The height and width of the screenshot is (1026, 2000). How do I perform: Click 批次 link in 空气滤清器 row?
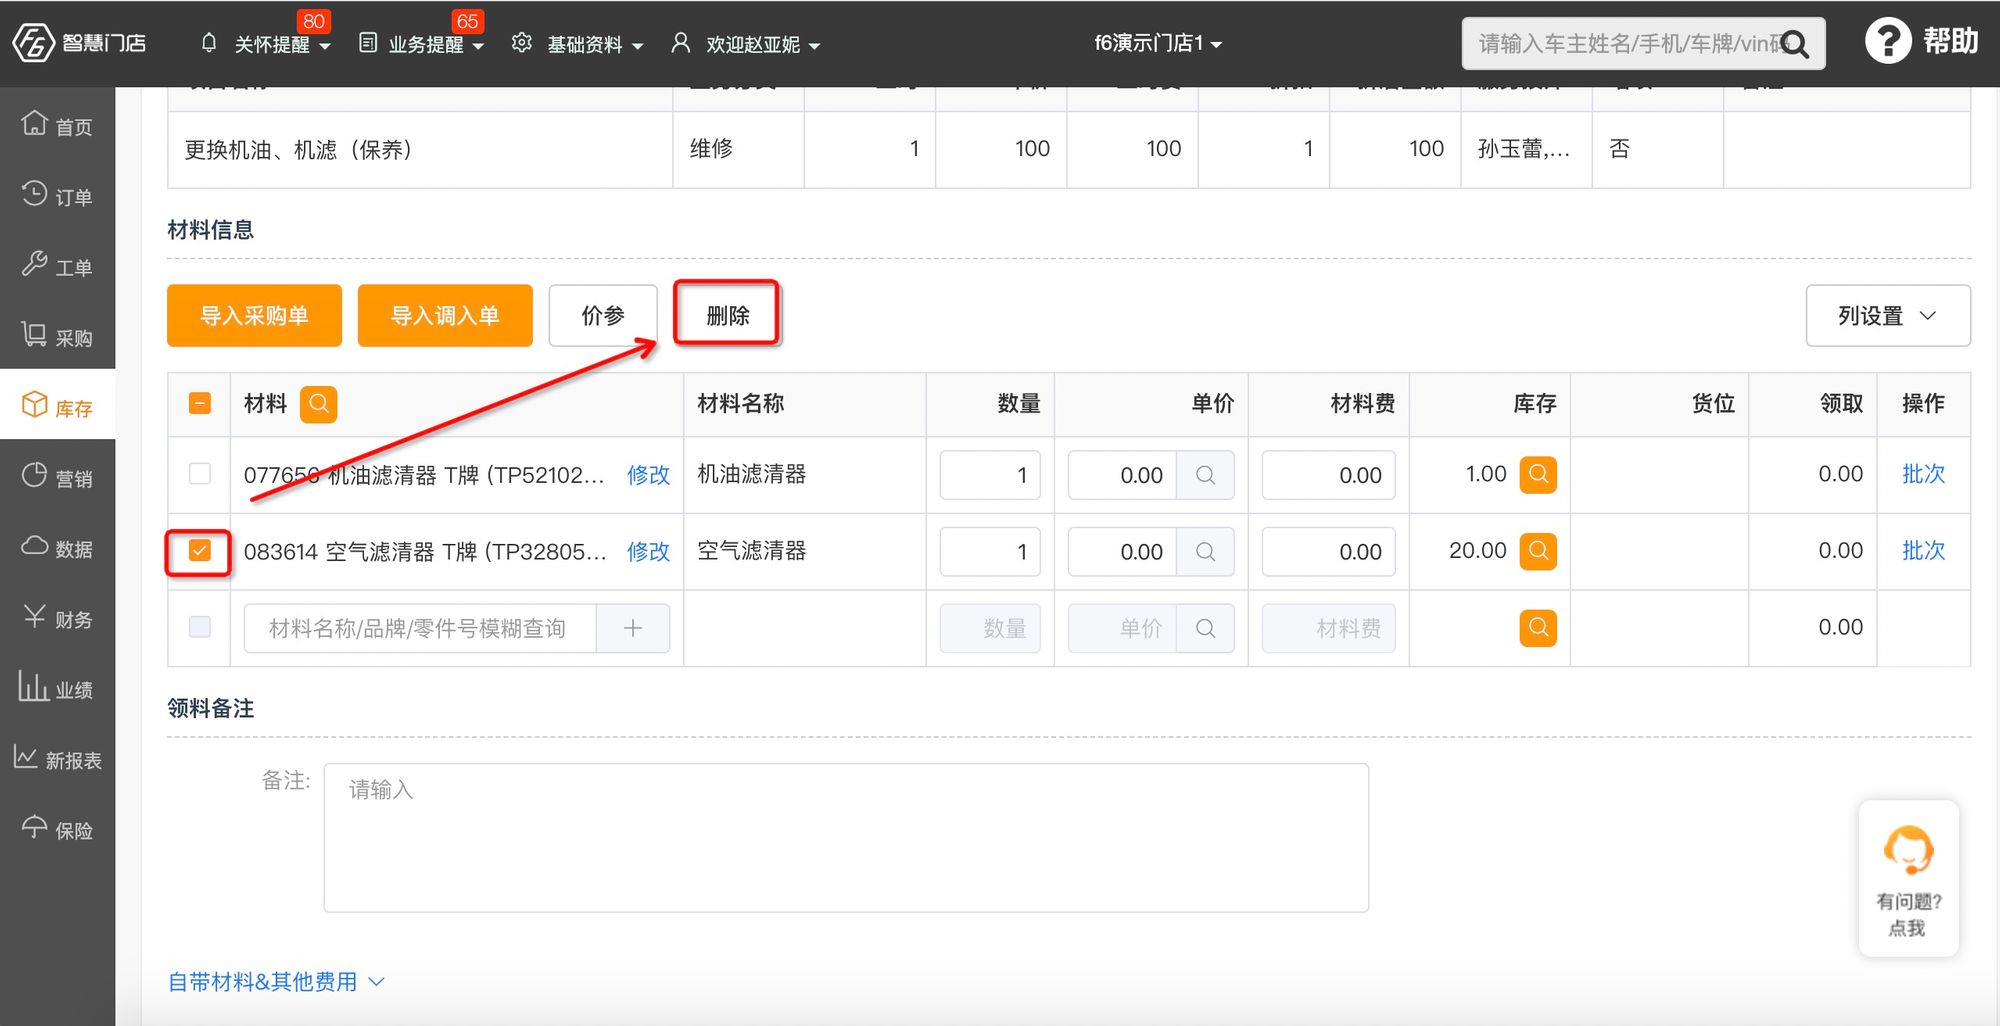click(x=1923, y=551)
